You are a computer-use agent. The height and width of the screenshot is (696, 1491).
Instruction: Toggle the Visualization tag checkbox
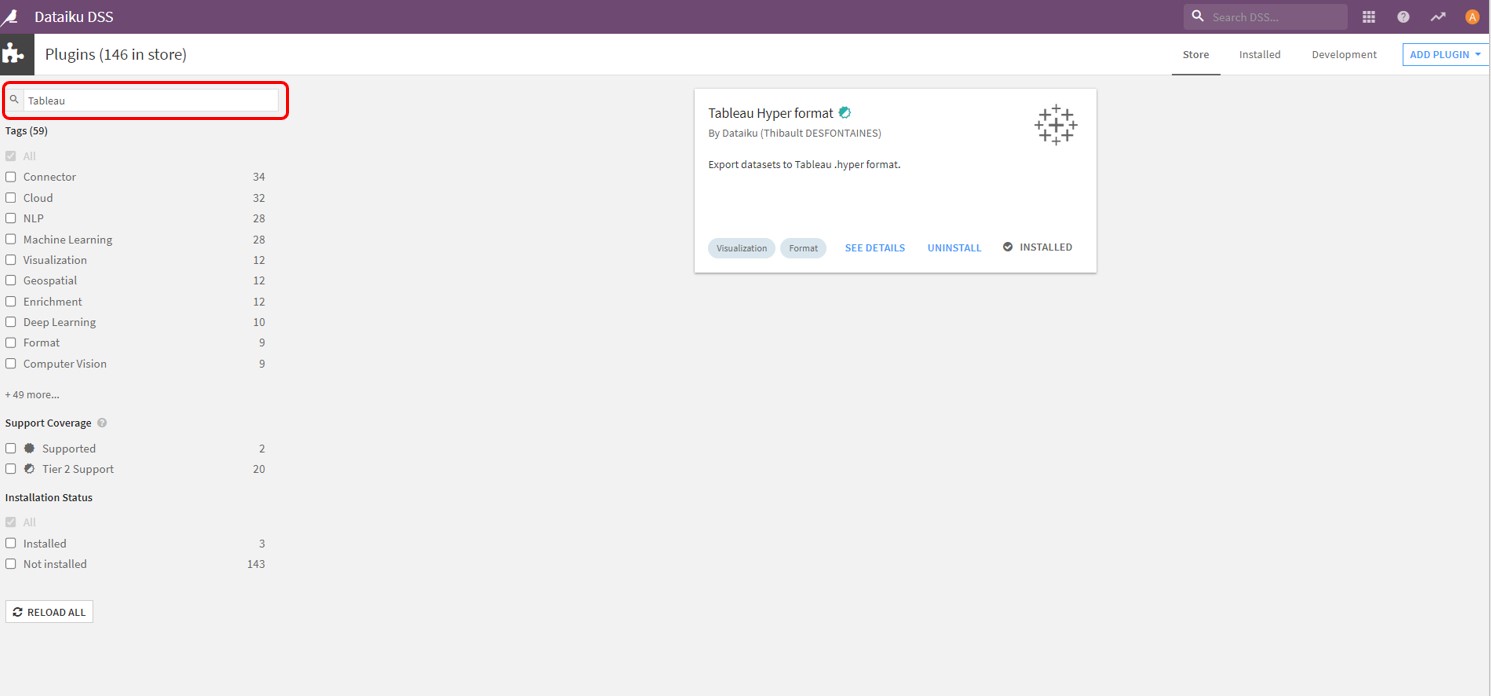11,260
